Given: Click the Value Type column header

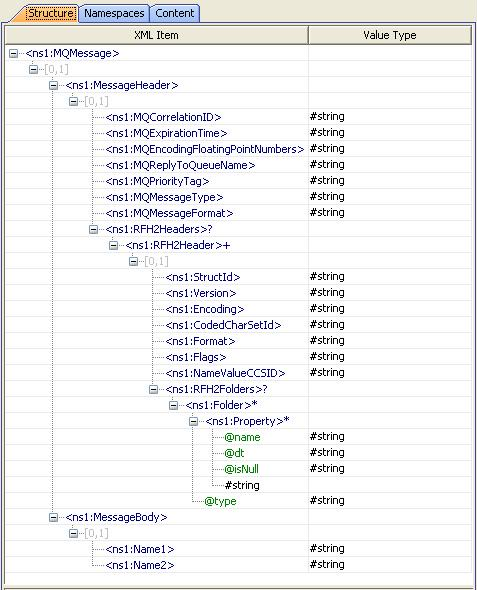Looking at the screenshot, I should [x=390, y=35].
